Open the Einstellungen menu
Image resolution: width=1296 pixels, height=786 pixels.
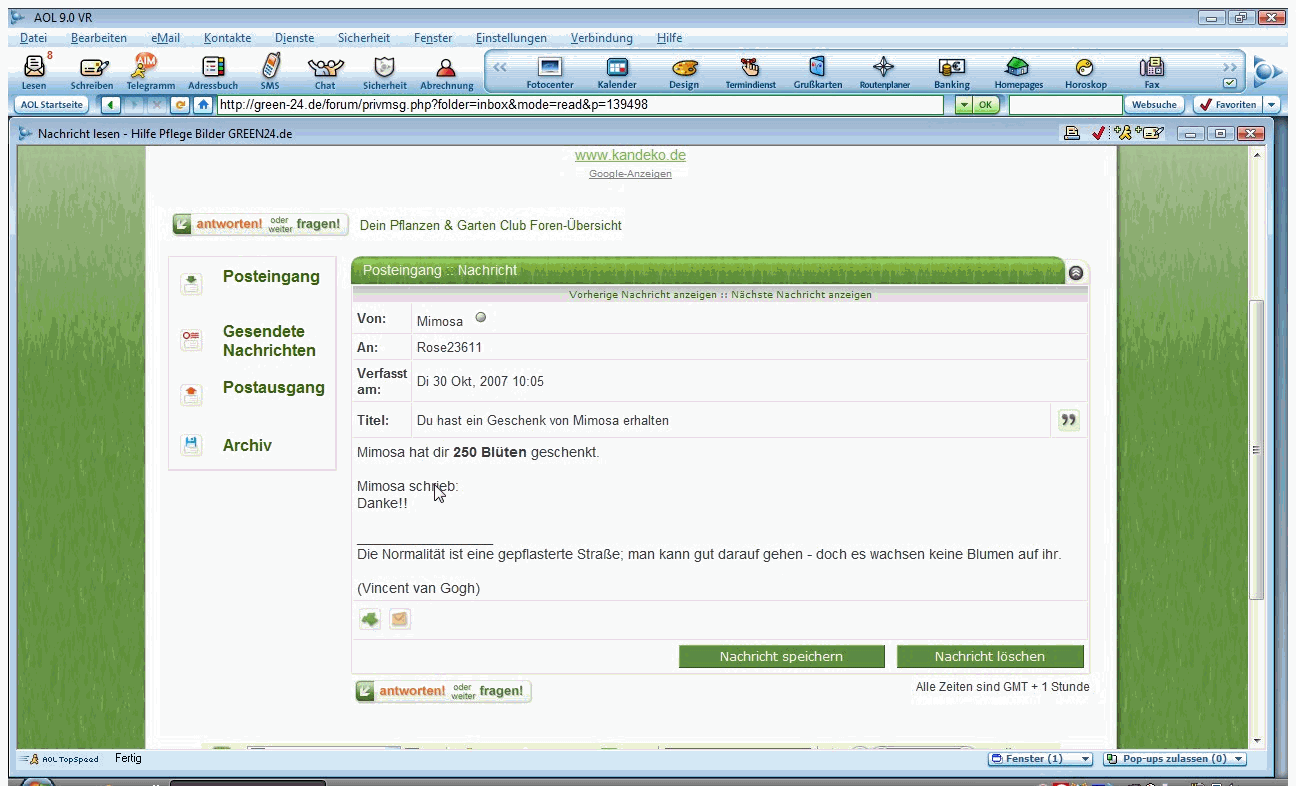pos(511,38)
